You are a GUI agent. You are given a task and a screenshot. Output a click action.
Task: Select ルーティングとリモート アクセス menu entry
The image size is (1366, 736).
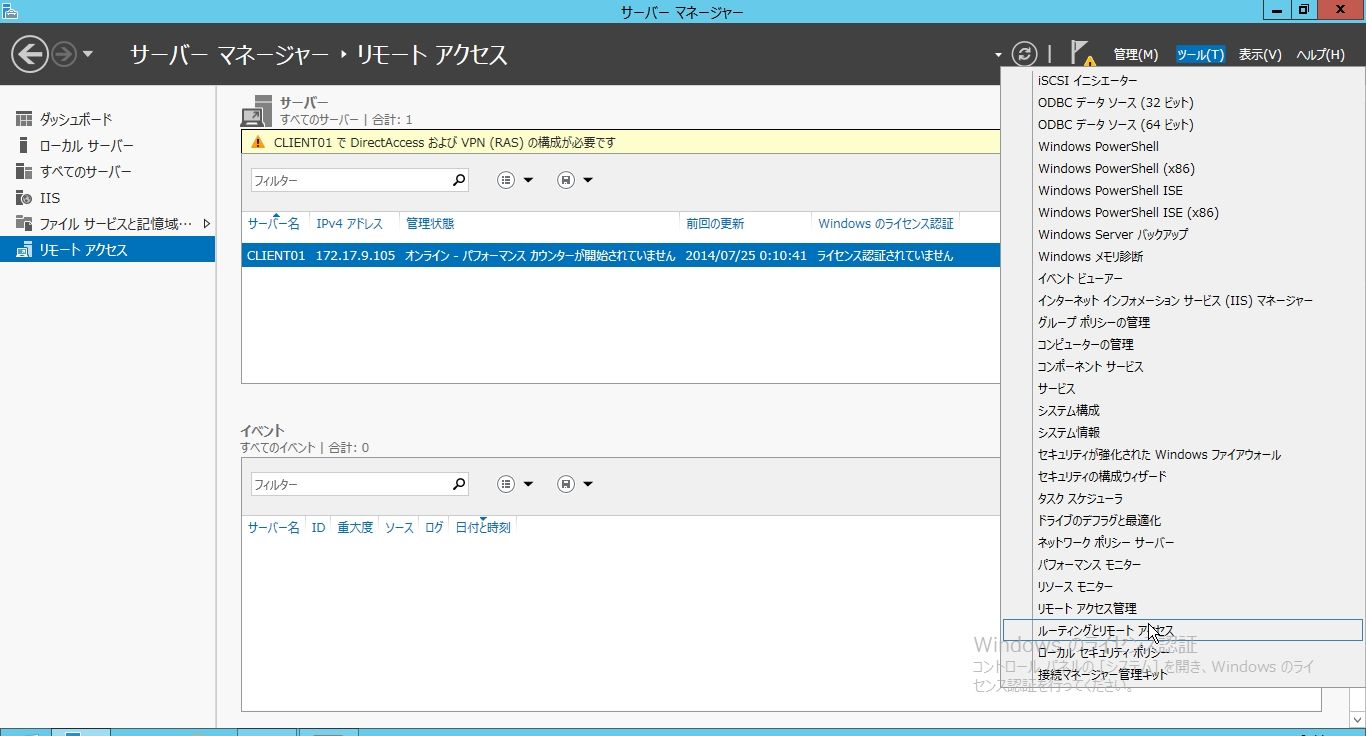click(x=1183, y=631)
